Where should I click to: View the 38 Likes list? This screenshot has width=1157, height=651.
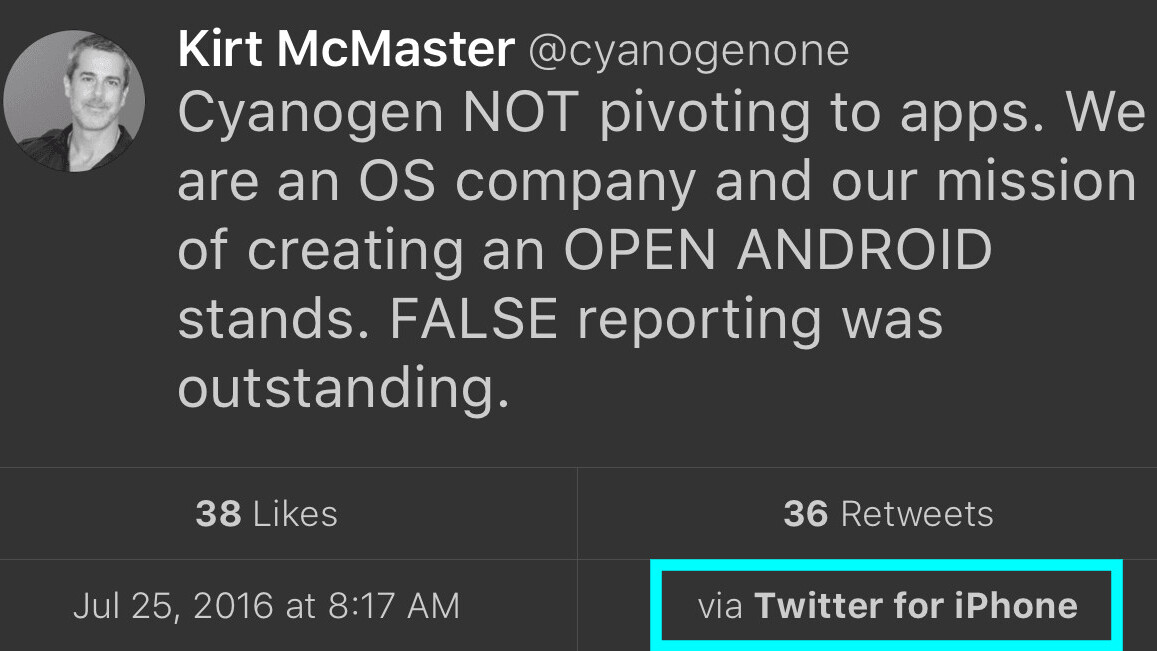click(266, 514)
